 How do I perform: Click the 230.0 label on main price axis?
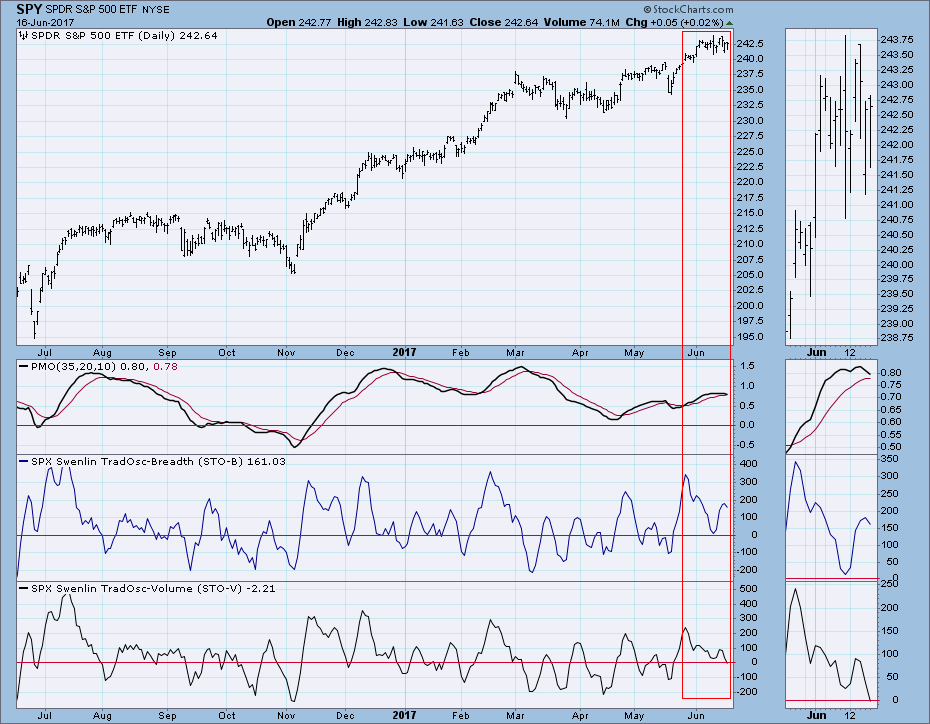pos(750,121)
